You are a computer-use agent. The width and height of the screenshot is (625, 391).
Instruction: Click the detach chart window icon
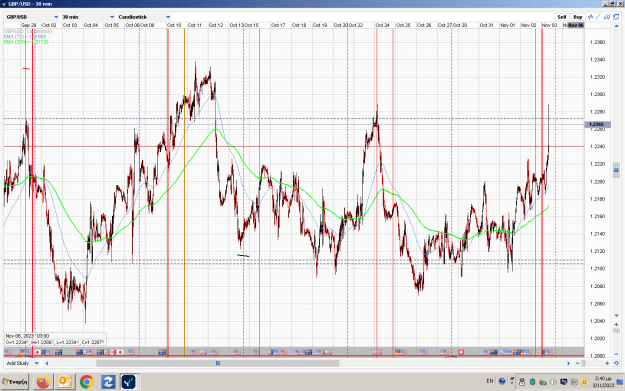[x=616, y=17]
